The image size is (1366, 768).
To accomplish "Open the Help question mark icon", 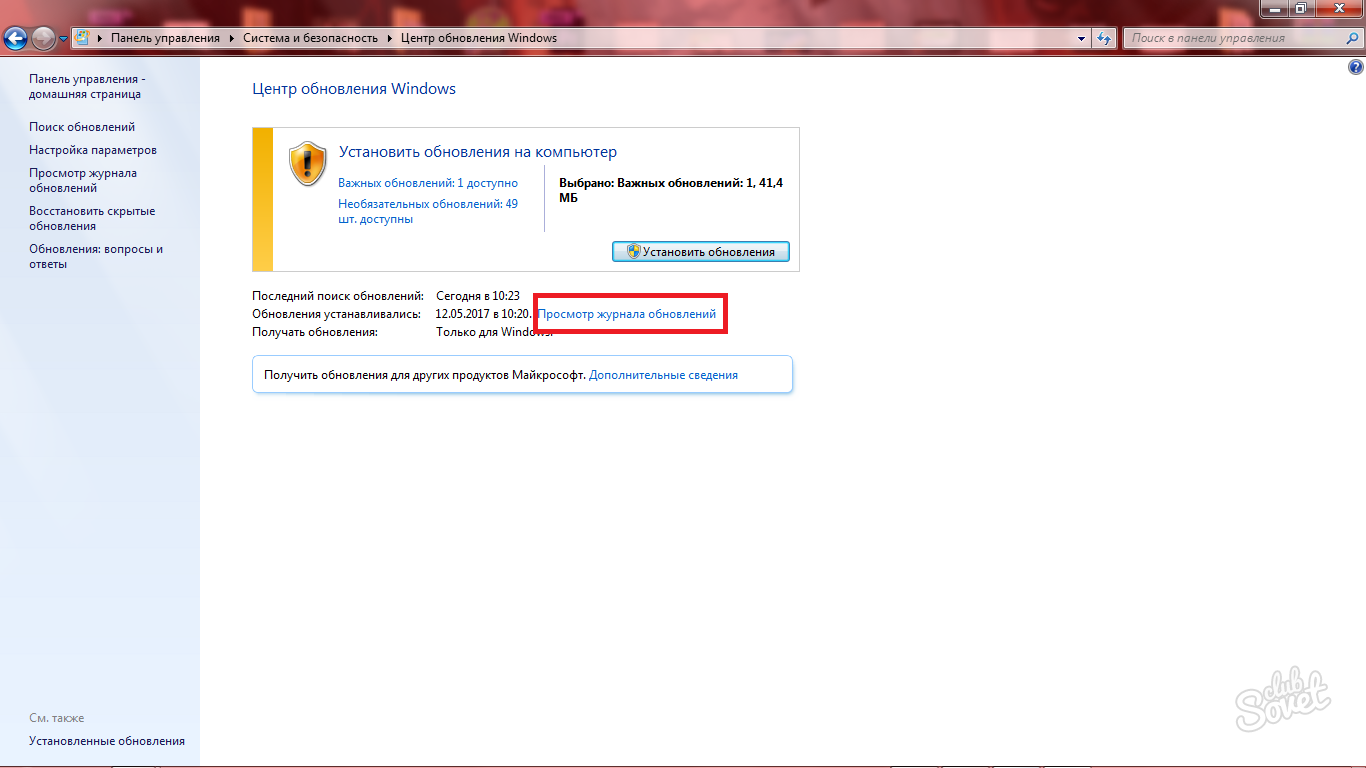I will [x=1356, y=68].
